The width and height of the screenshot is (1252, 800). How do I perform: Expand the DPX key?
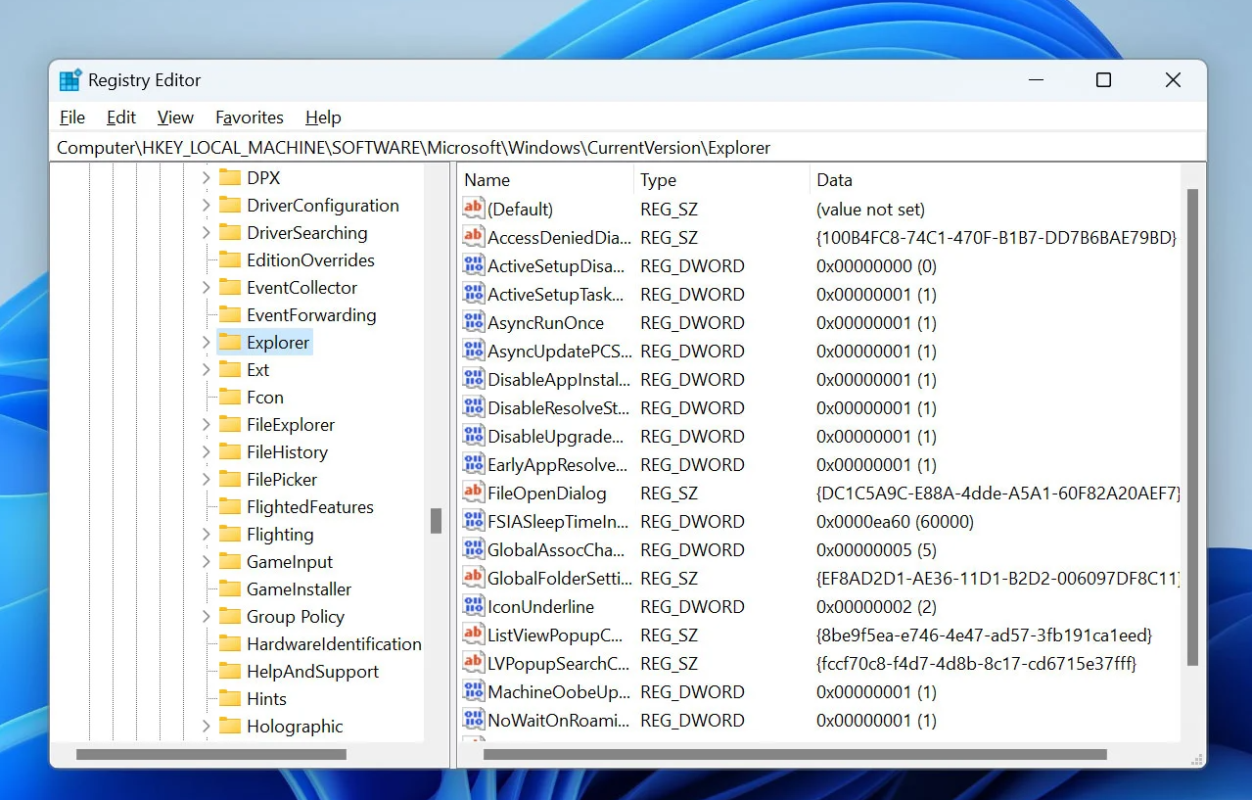pyautogui.click(x=206, y=178)
